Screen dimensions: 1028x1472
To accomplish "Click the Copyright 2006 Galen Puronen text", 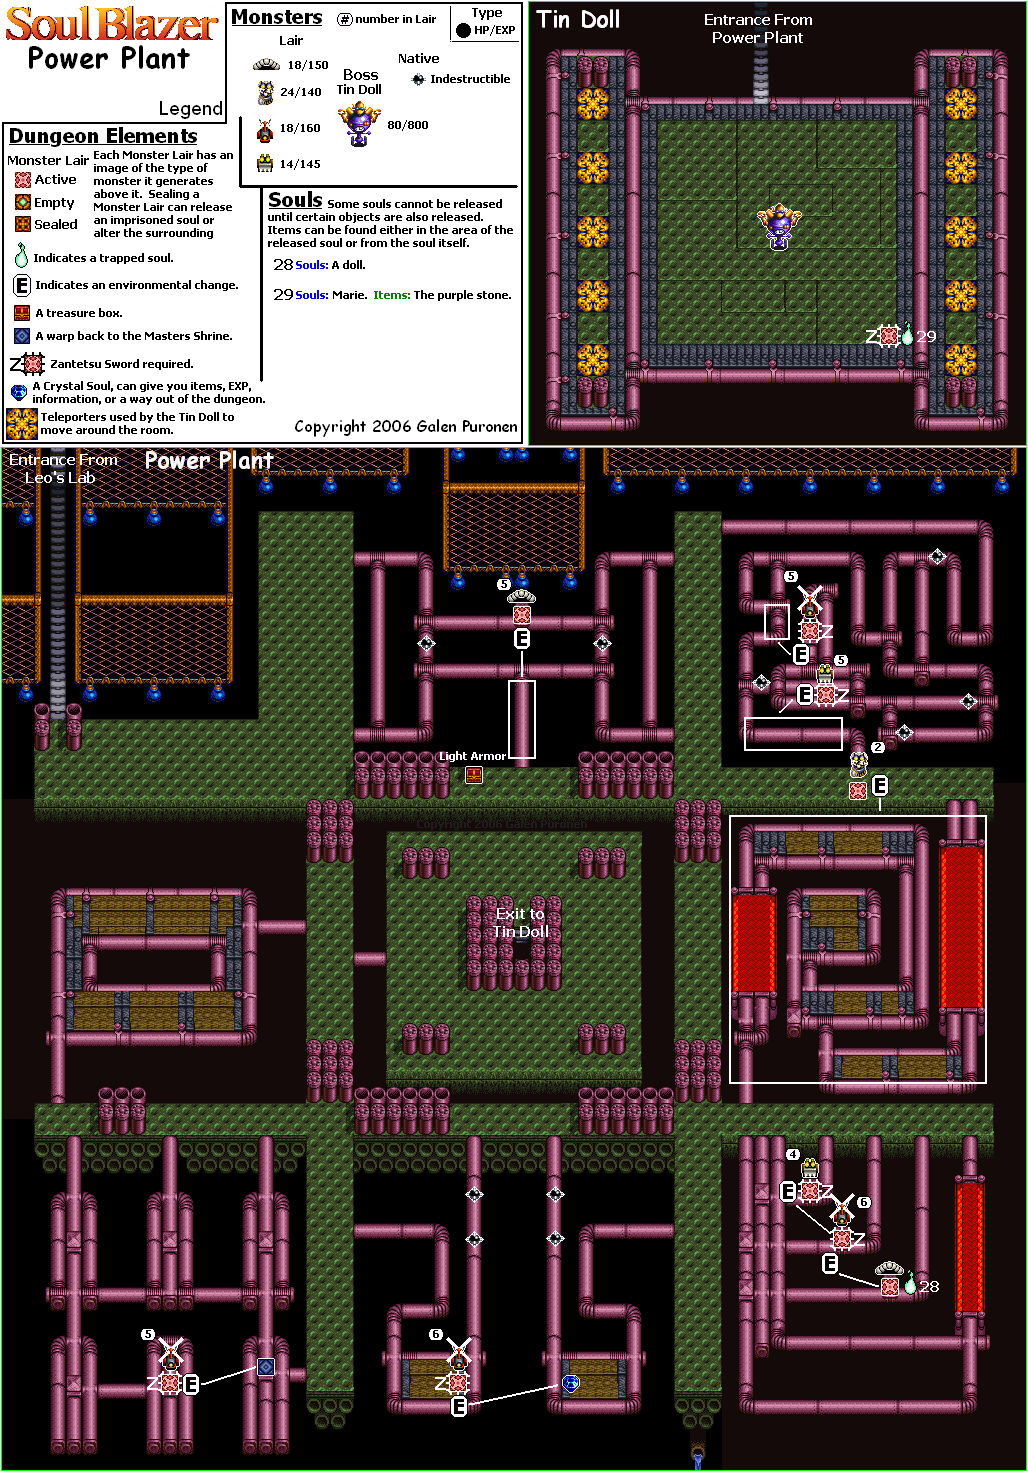I will pyautogui.click(x=405, y=426).
